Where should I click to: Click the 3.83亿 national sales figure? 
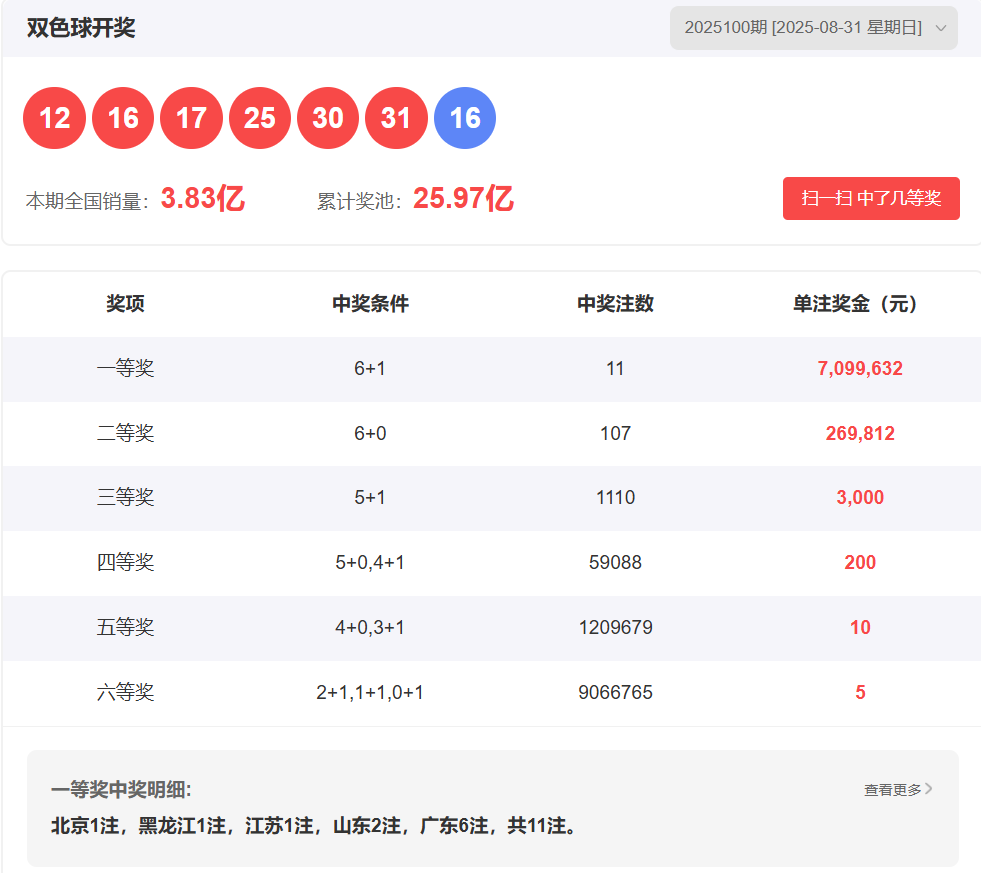[203, 199]
